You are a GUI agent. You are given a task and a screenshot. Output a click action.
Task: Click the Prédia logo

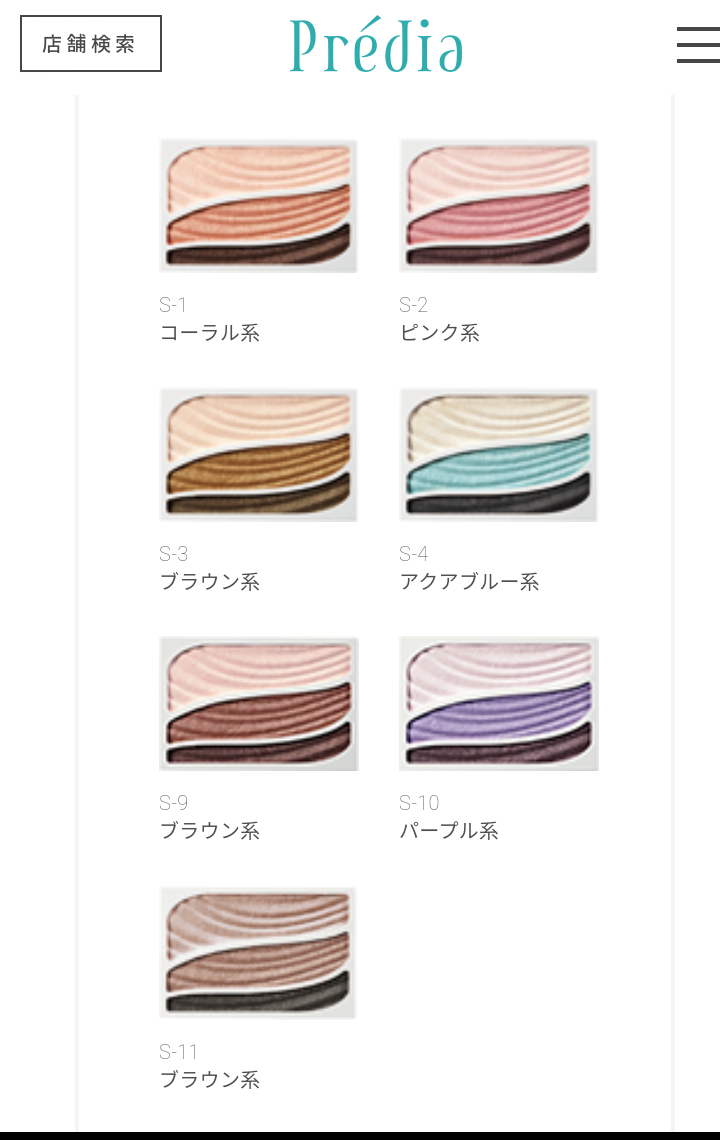(x=376, y=45)
